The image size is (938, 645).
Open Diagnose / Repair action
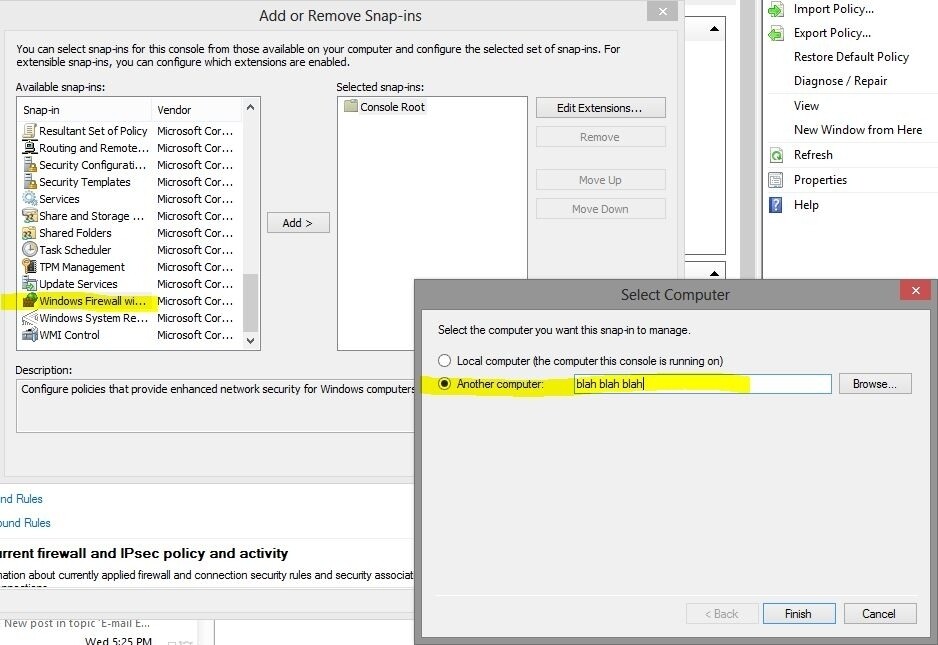(840, 81)
